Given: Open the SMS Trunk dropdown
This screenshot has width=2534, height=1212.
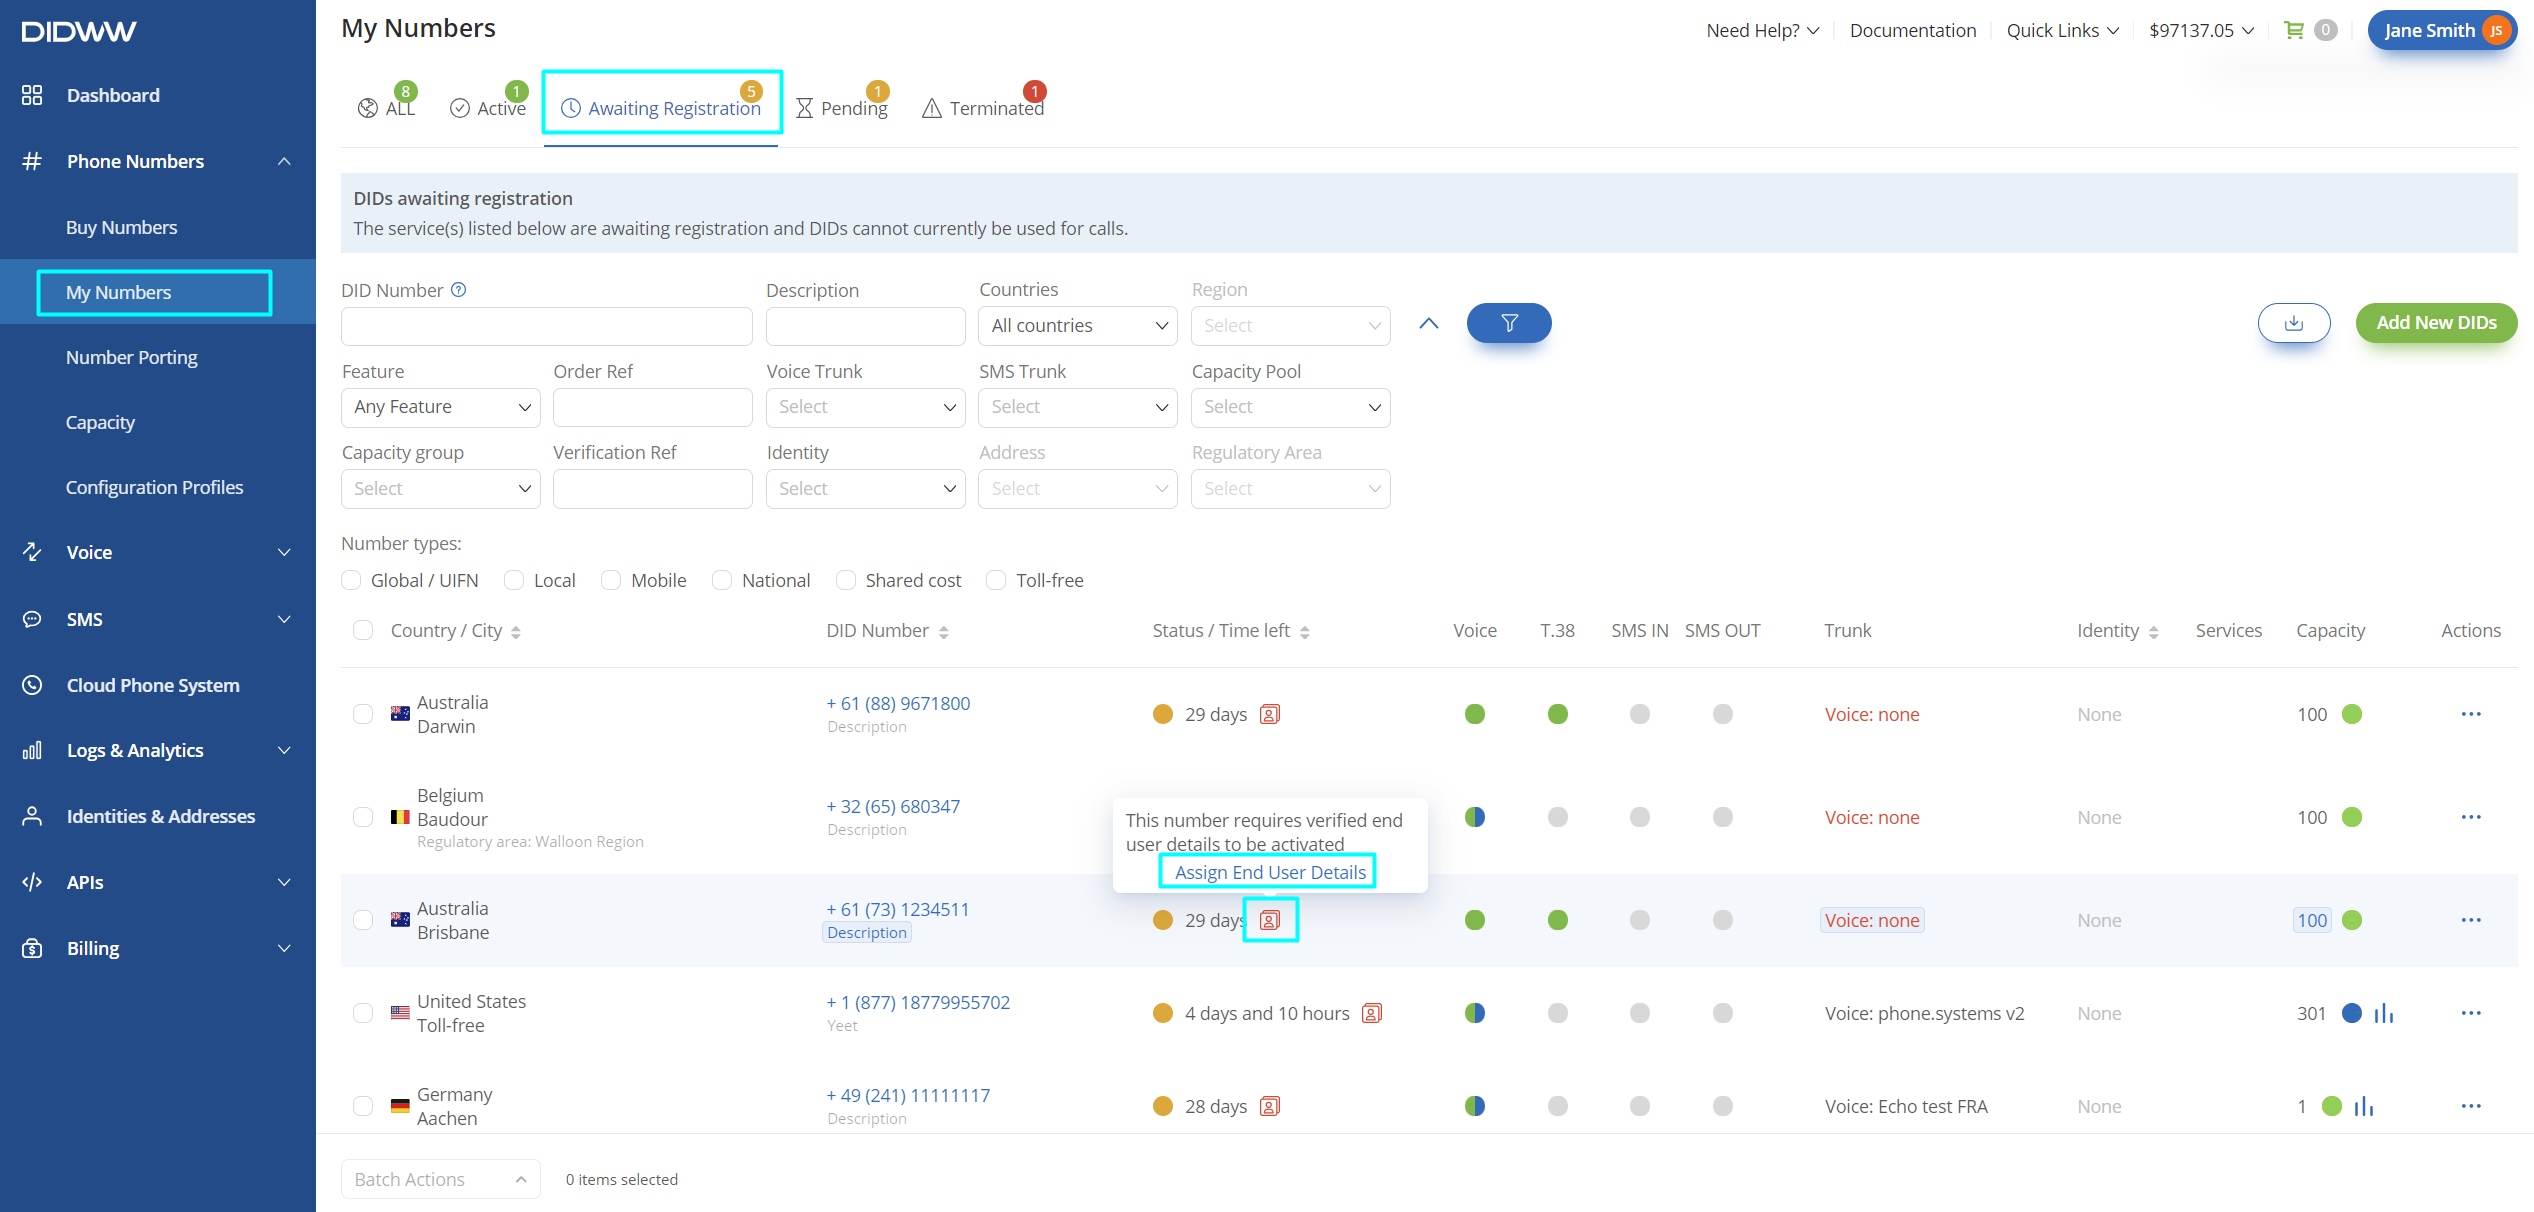Looking at the screenshot, I should pos(1078,407).
